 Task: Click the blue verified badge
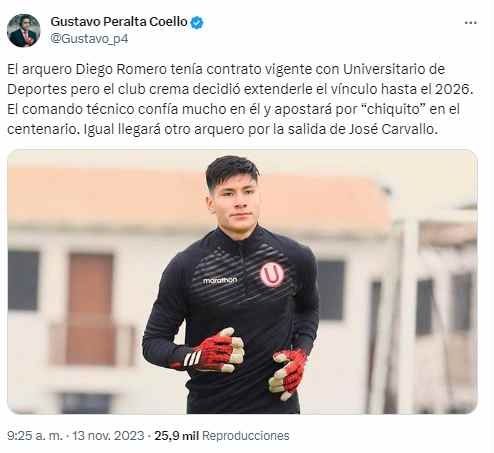coord(197,23)
